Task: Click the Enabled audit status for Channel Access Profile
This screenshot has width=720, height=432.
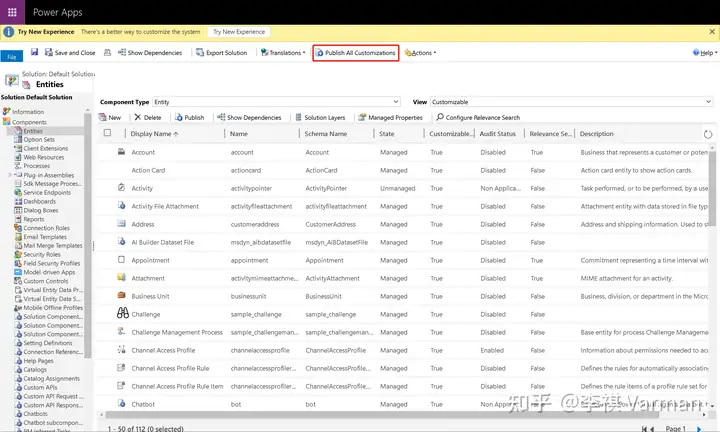Action: click(x=492, y=350)
